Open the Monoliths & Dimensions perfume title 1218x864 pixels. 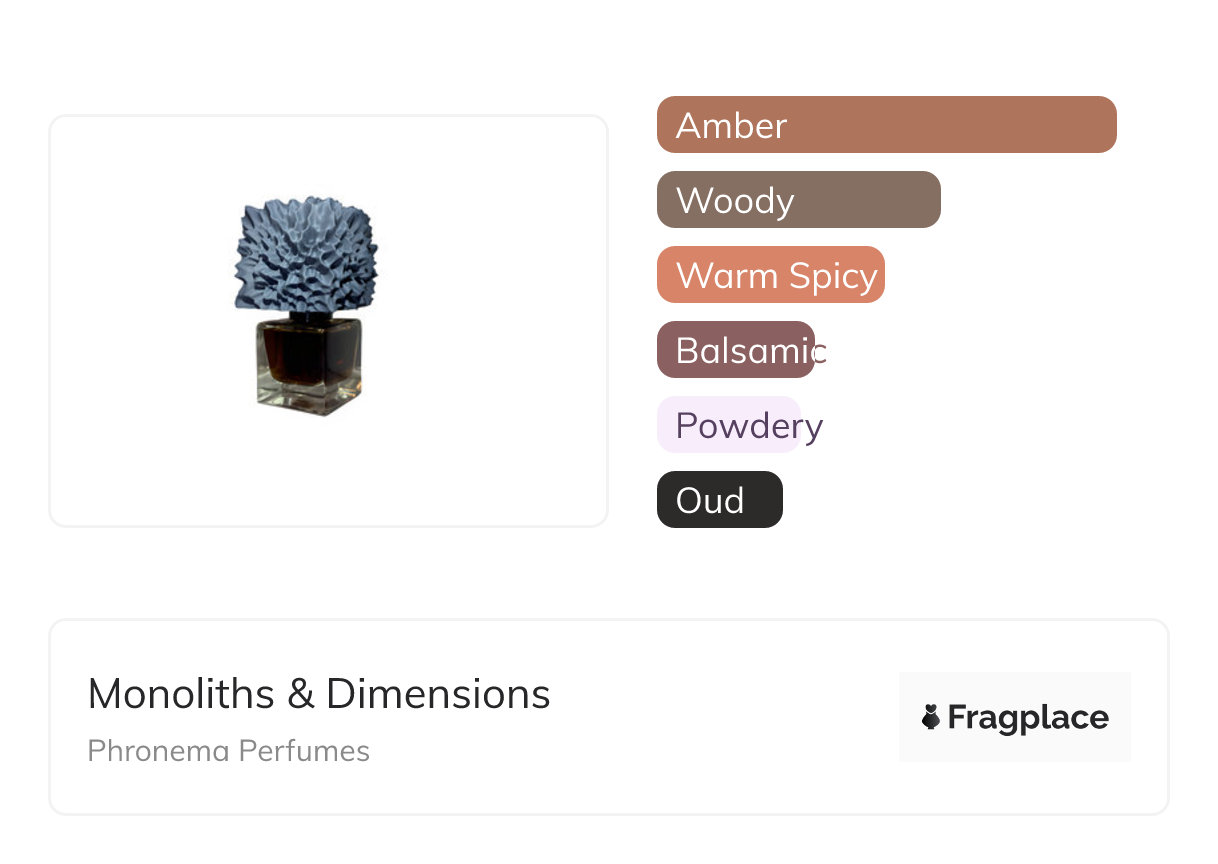point(319,694)
